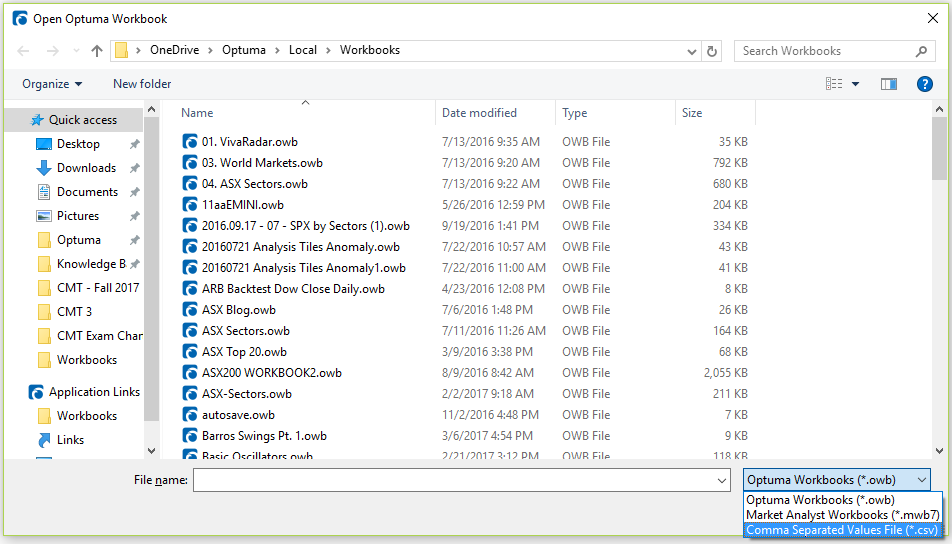
Task: Select the ASX-Sectors.owb file icon
Action: (x=190, y=393)
